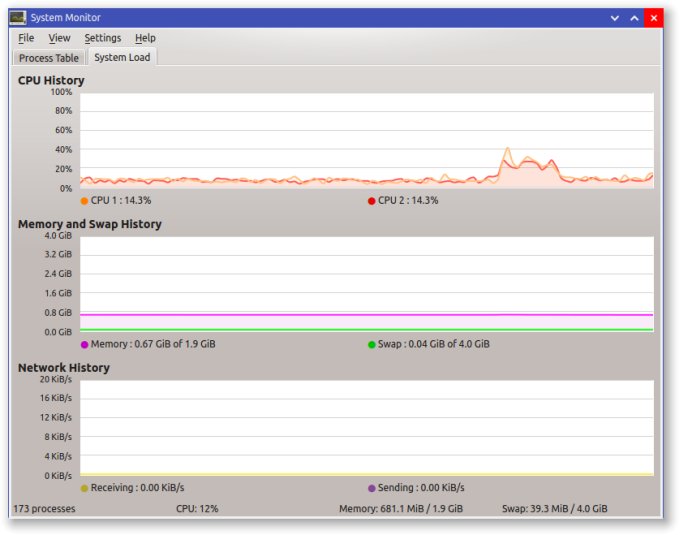
Task: Minimize the System Monitor window
Action: coord(615,18)
